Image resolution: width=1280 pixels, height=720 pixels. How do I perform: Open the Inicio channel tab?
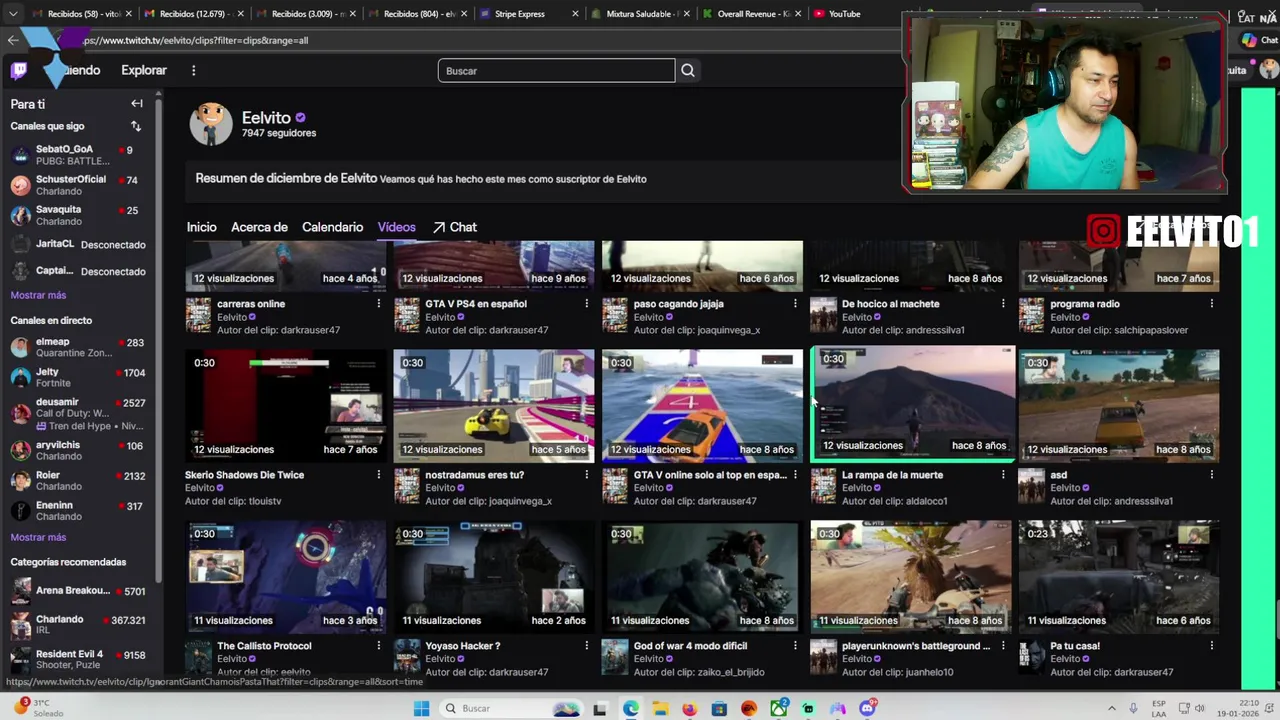pyautogui.click(x=201, y=227)
